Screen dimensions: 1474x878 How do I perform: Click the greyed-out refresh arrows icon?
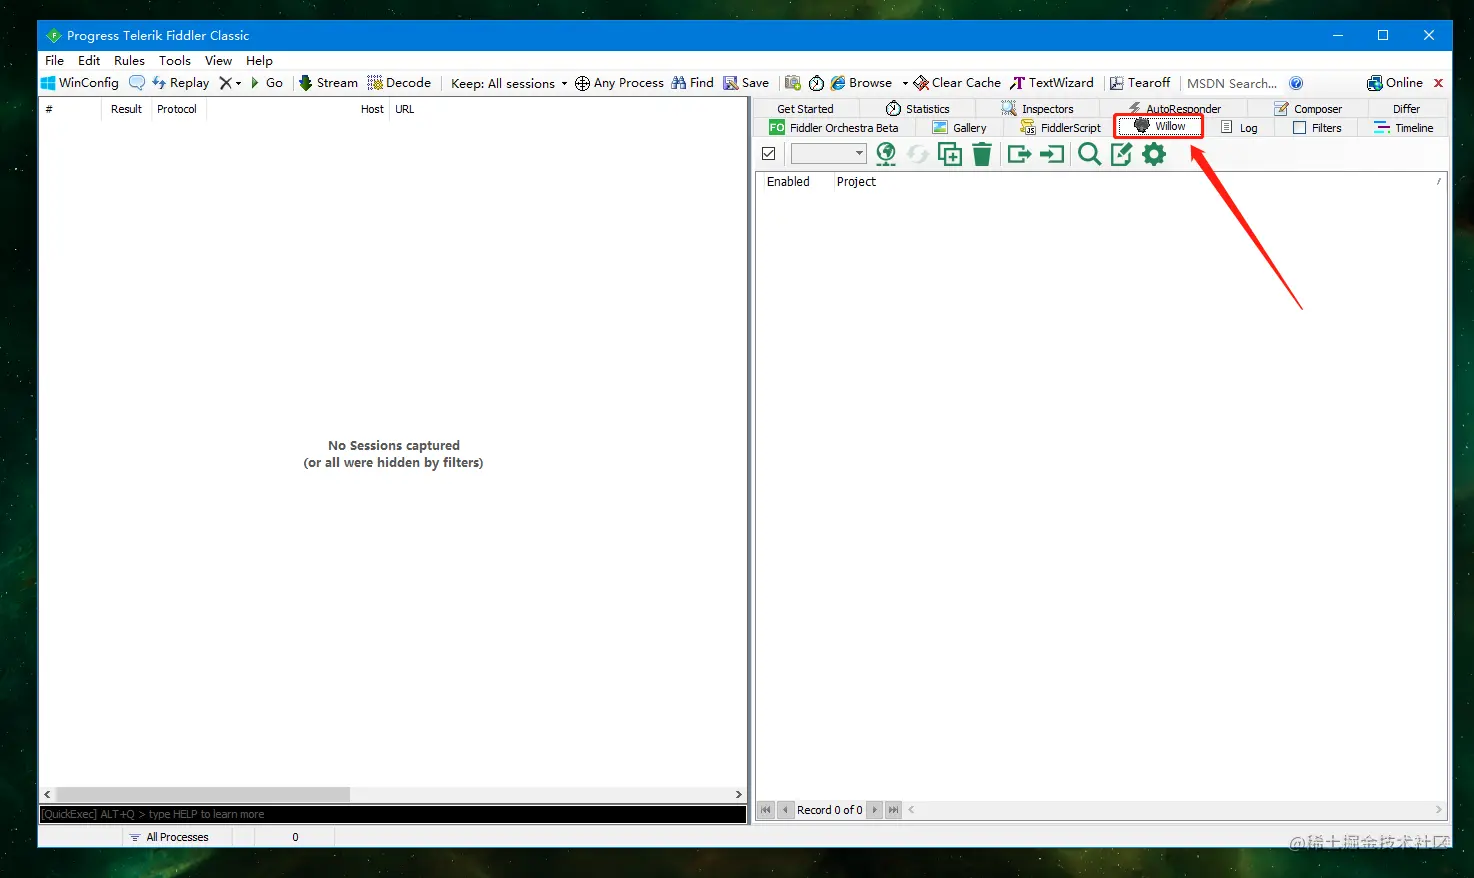(918, 154)
